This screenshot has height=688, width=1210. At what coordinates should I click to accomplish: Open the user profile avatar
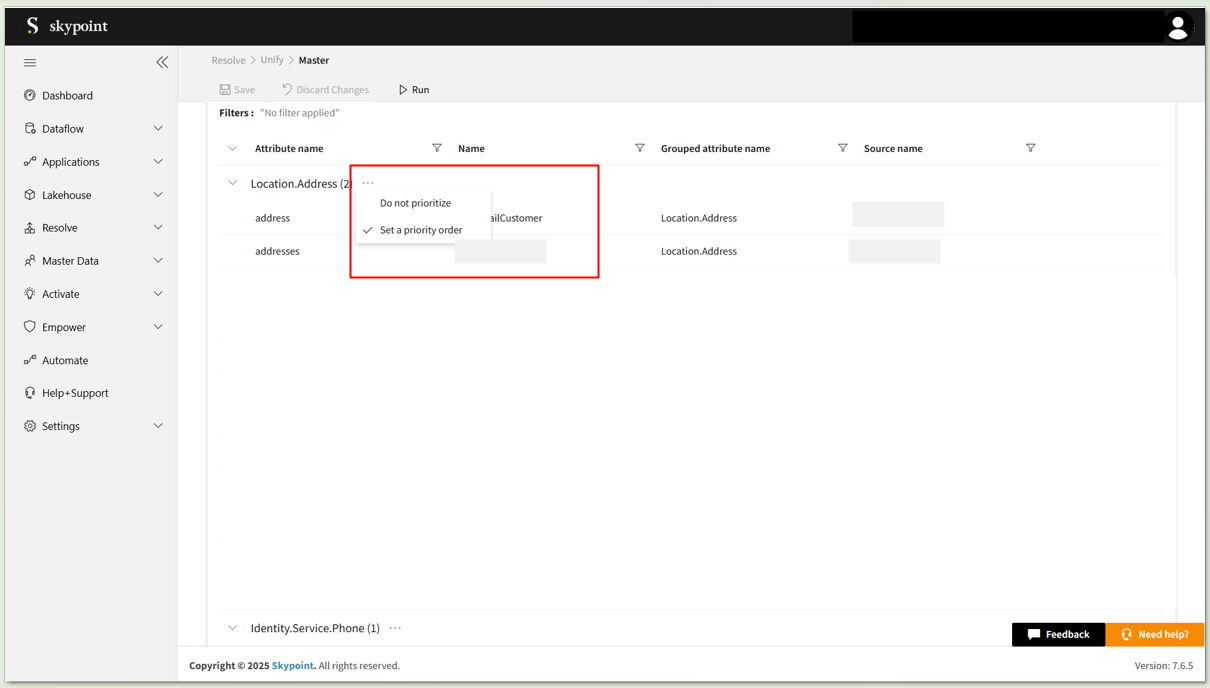(1177, 27)
